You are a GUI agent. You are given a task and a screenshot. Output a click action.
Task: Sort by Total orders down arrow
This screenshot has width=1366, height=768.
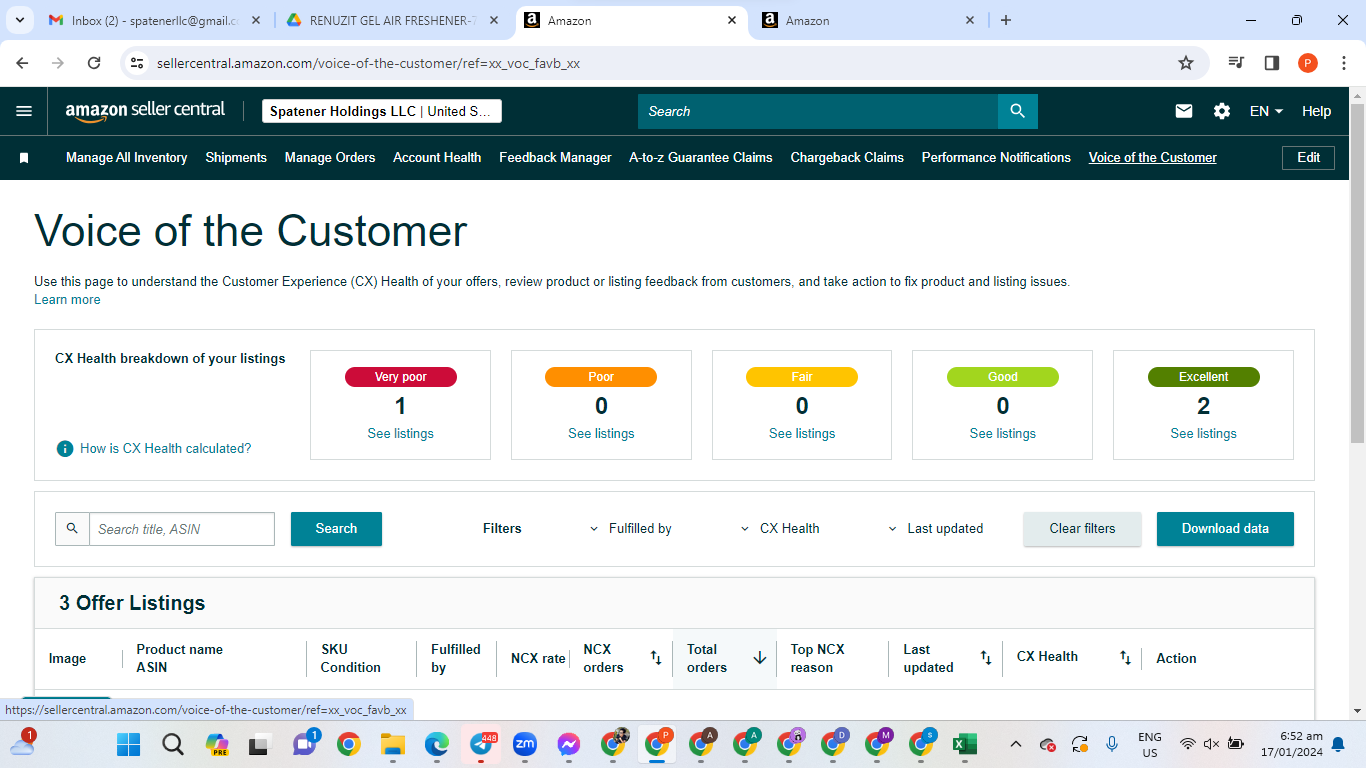[760, 658]
